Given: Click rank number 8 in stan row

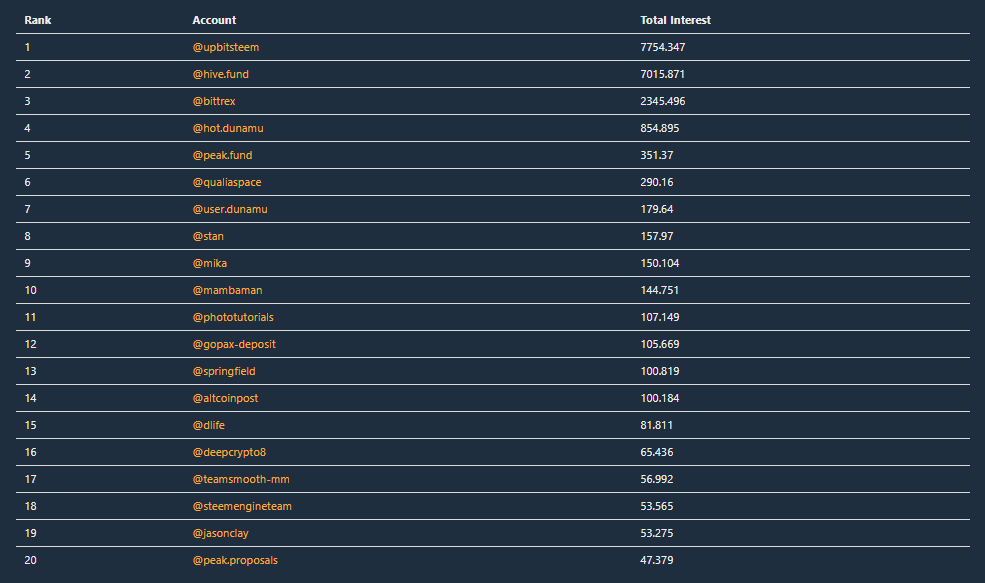Looking at the screenshot, I should coord(27,236).
